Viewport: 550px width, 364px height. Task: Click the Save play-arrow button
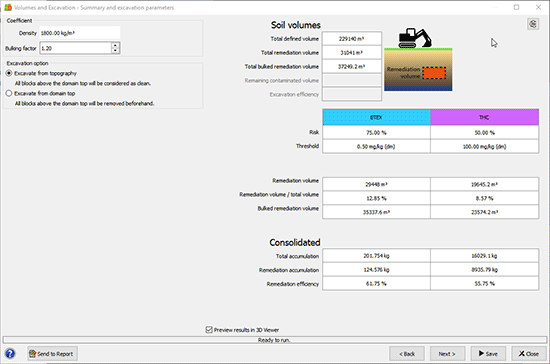click(x=488, y=353)
